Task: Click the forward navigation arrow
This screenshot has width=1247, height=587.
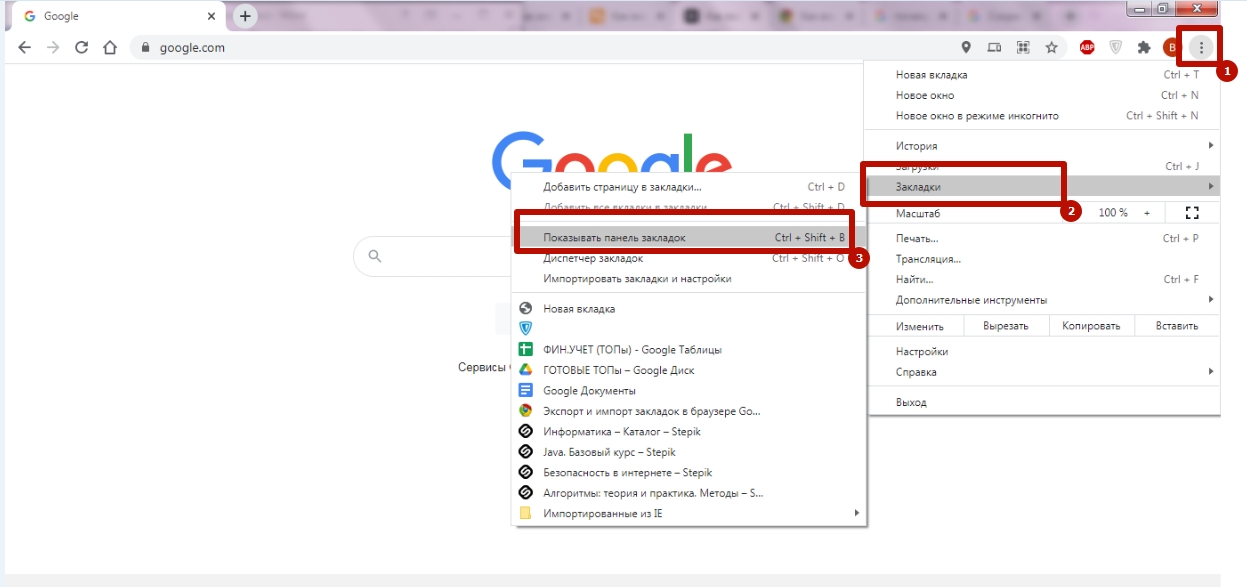Action: click(53, 47)
